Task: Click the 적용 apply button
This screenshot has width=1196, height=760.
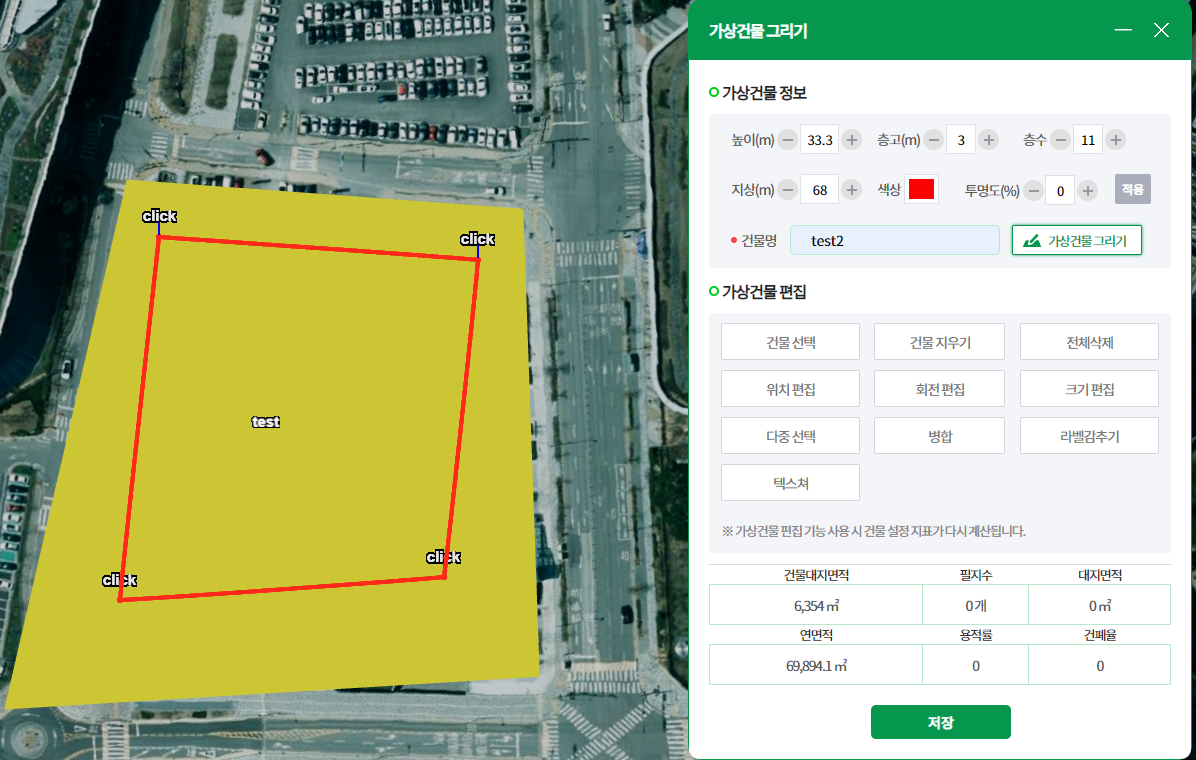Action: point(1133,189)
